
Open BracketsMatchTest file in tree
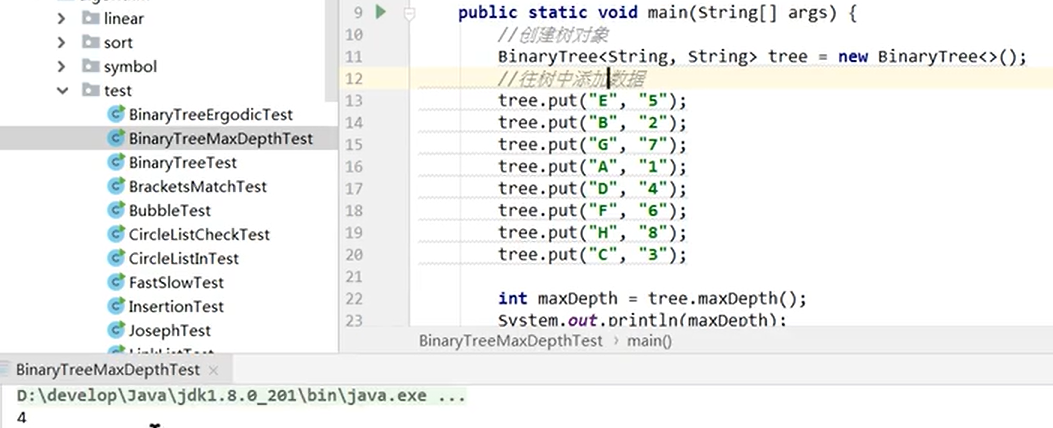[198, 187]
